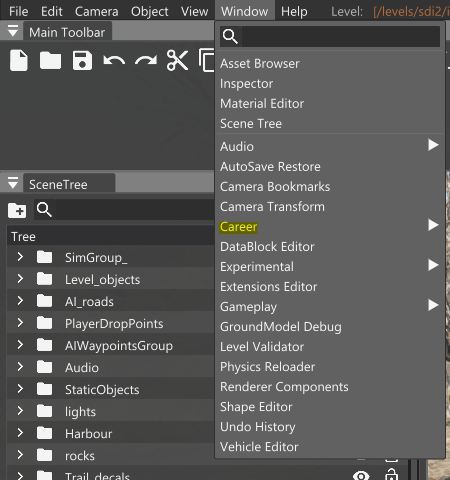Expand the SimGroup_ tree folder
Screen dimensions: 450x480
coord(20,257)
